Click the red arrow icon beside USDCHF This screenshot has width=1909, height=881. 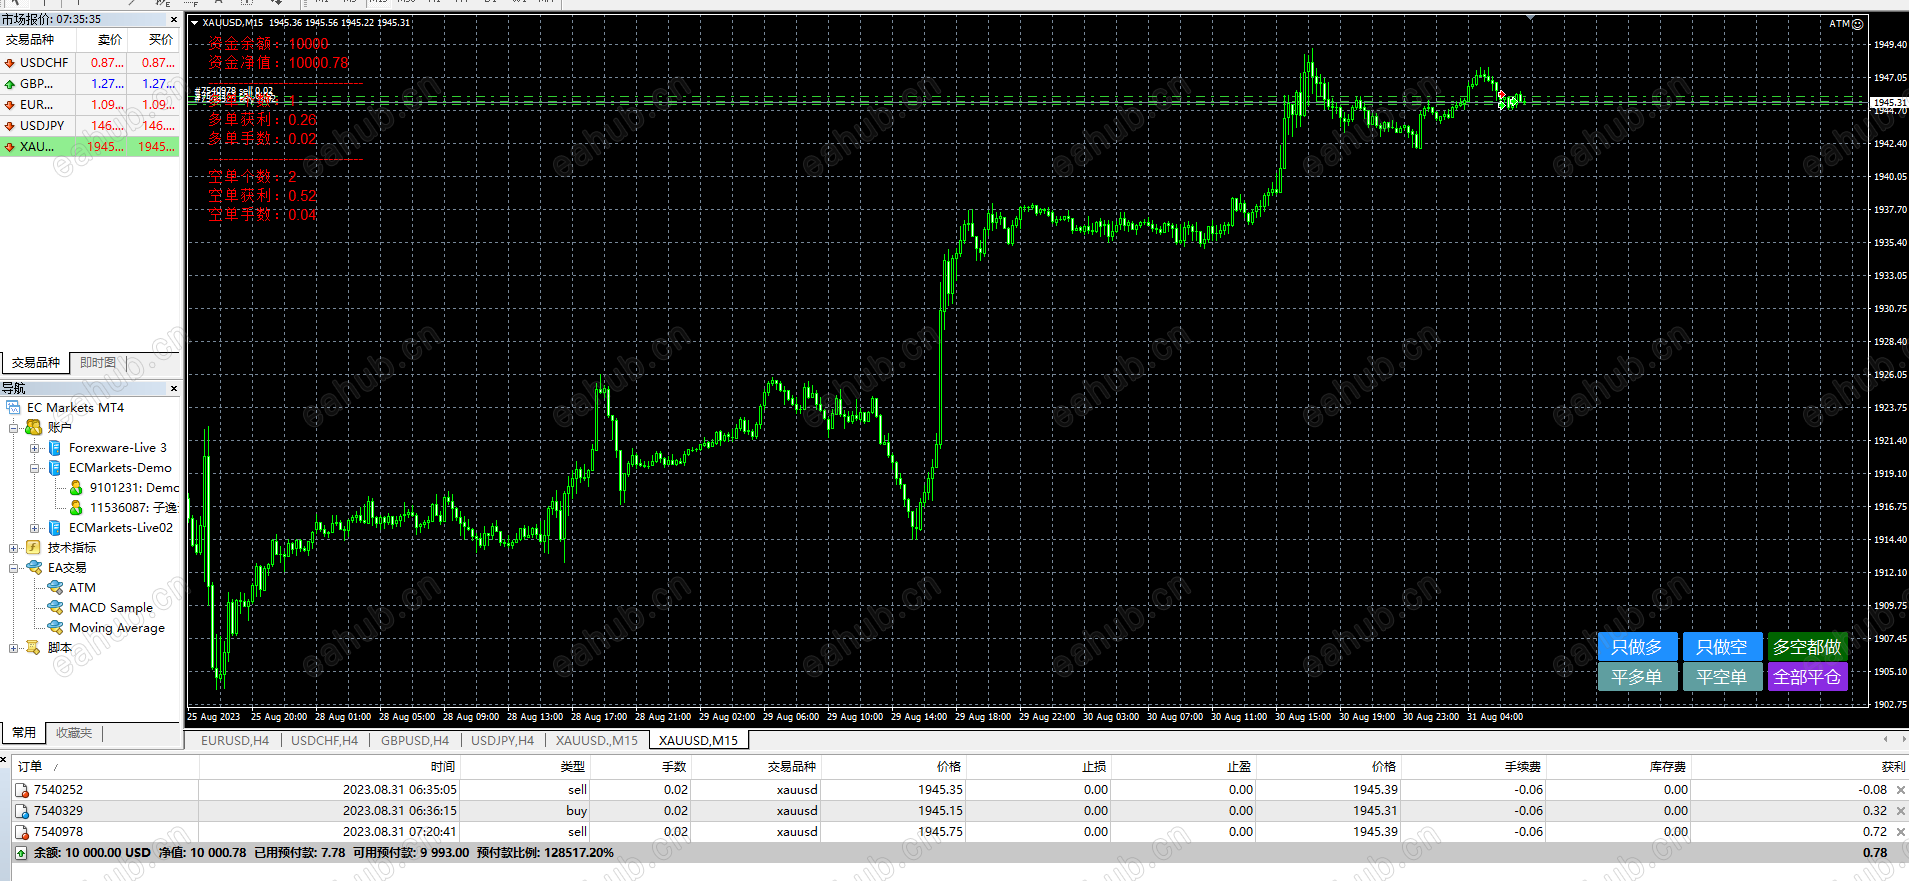(10, 63)
